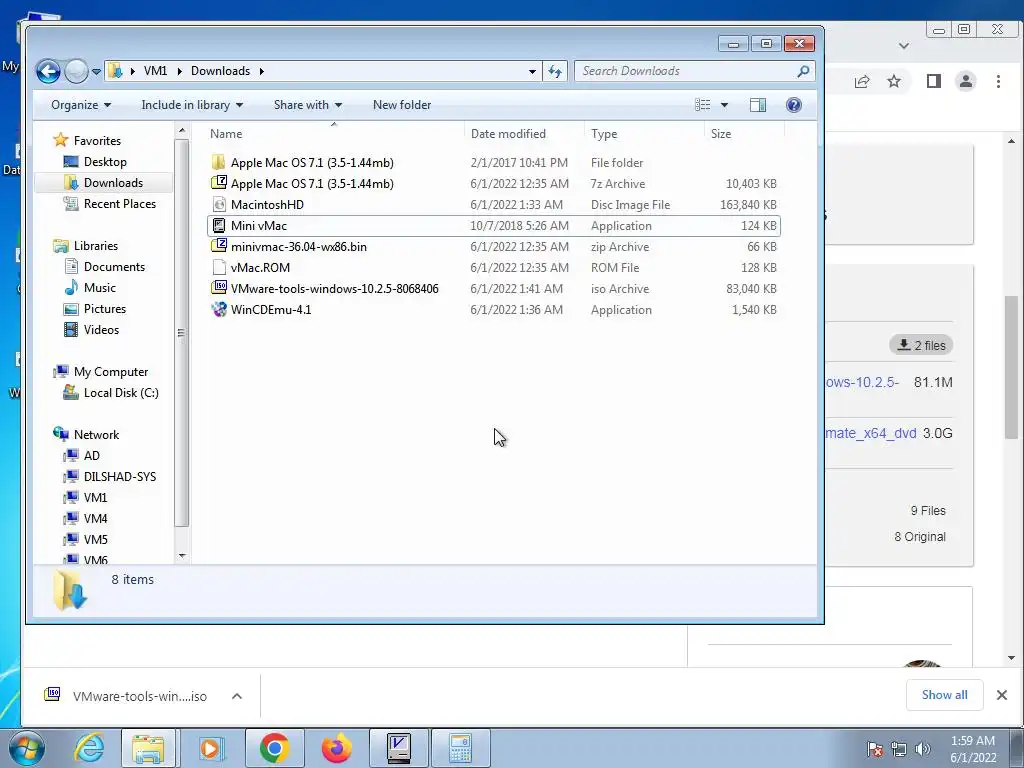This screenshot has width=1024, height=768.
Task: Click Favorites in navigation pane
Action: (x=97, y=140)
